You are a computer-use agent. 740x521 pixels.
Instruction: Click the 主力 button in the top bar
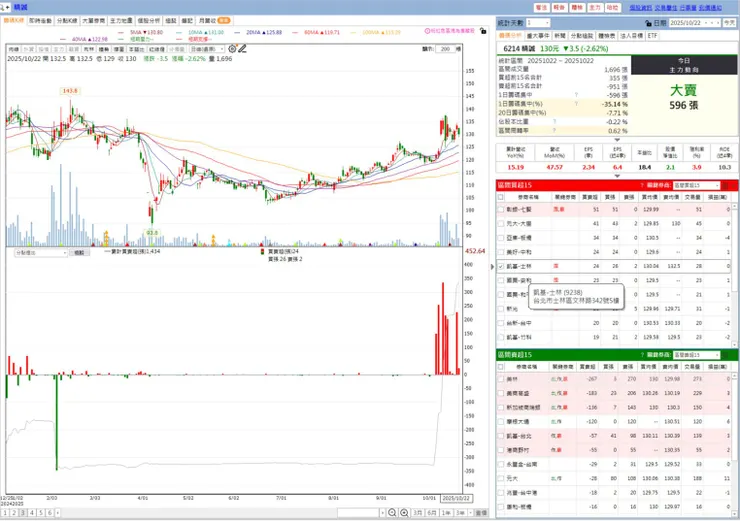coord(595,8)
